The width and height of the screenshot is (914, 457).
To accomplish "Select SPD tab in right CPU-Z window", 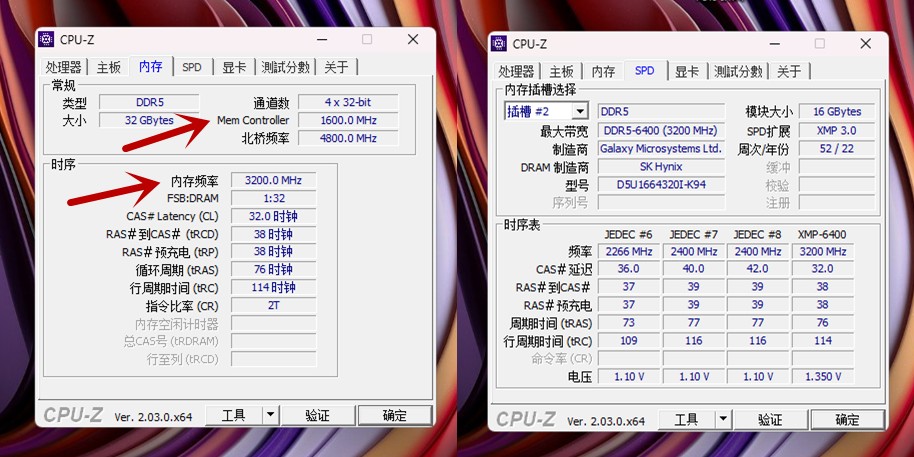I will coord(644,70).
